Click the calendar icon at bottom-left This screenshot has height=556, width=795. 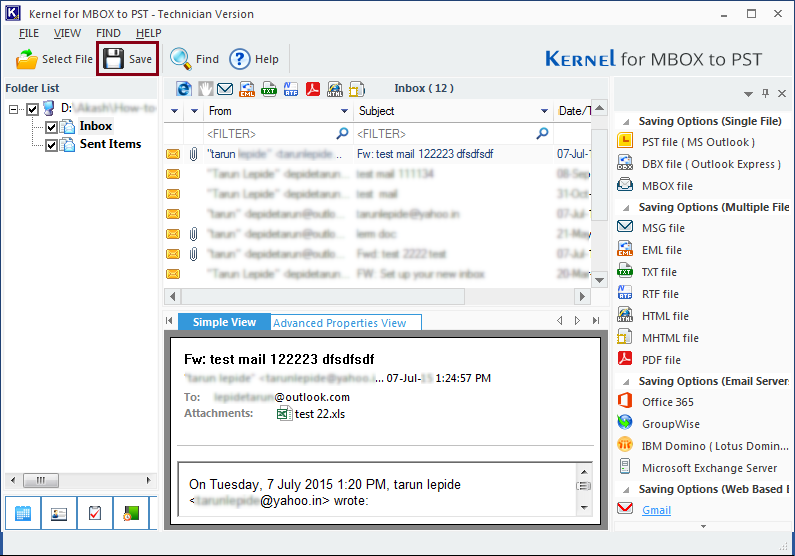point(23,513)
